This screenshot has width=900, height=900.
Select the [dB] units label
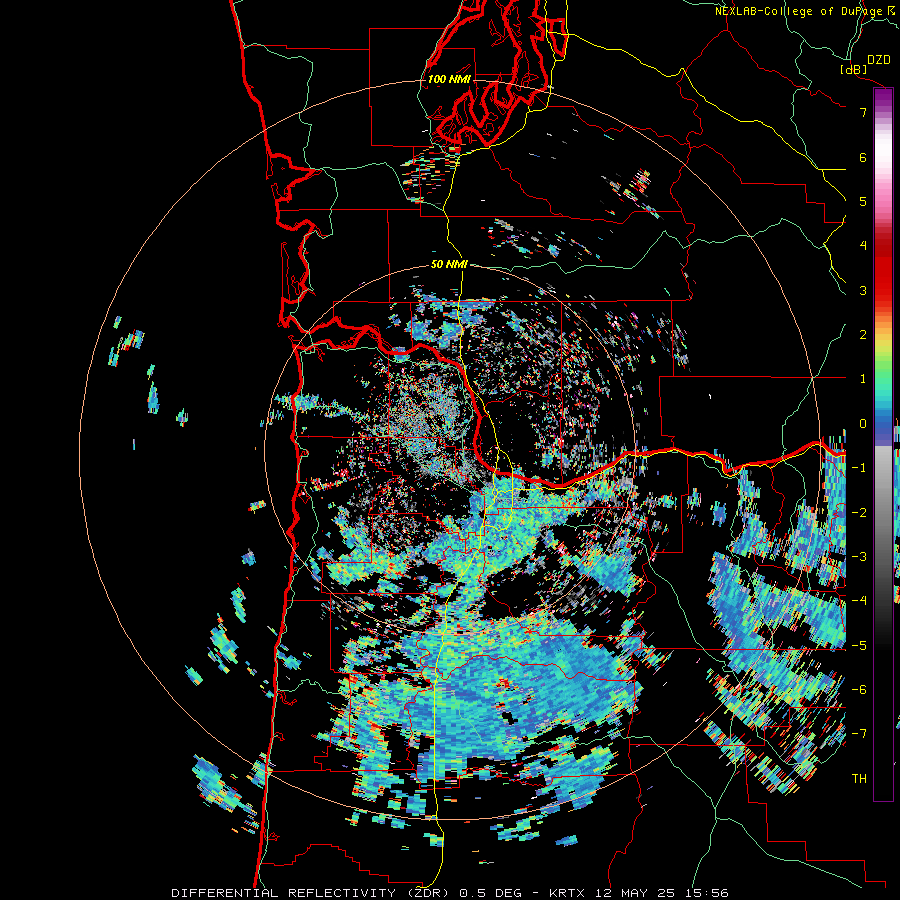pyautogui.click(x=854, y=69)
